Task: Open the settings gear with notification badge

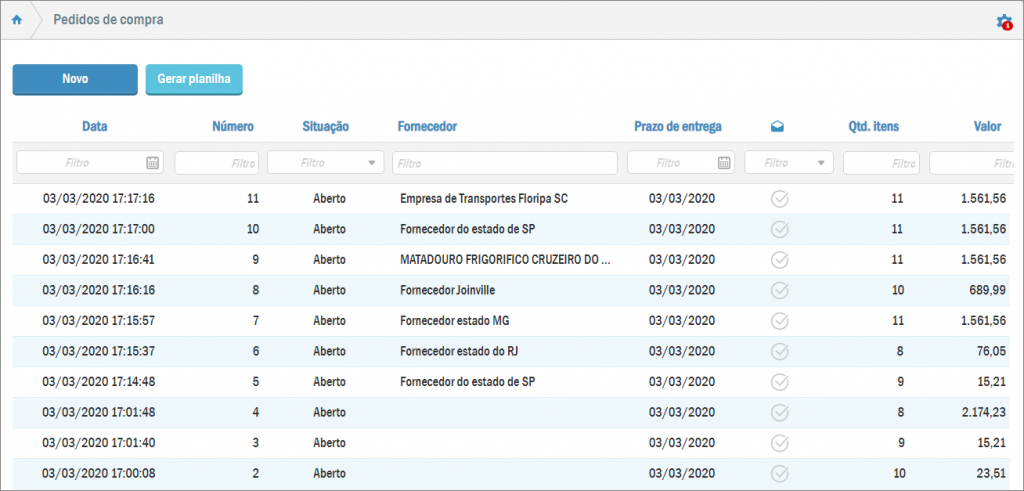Action: (x=1003, y=21)
